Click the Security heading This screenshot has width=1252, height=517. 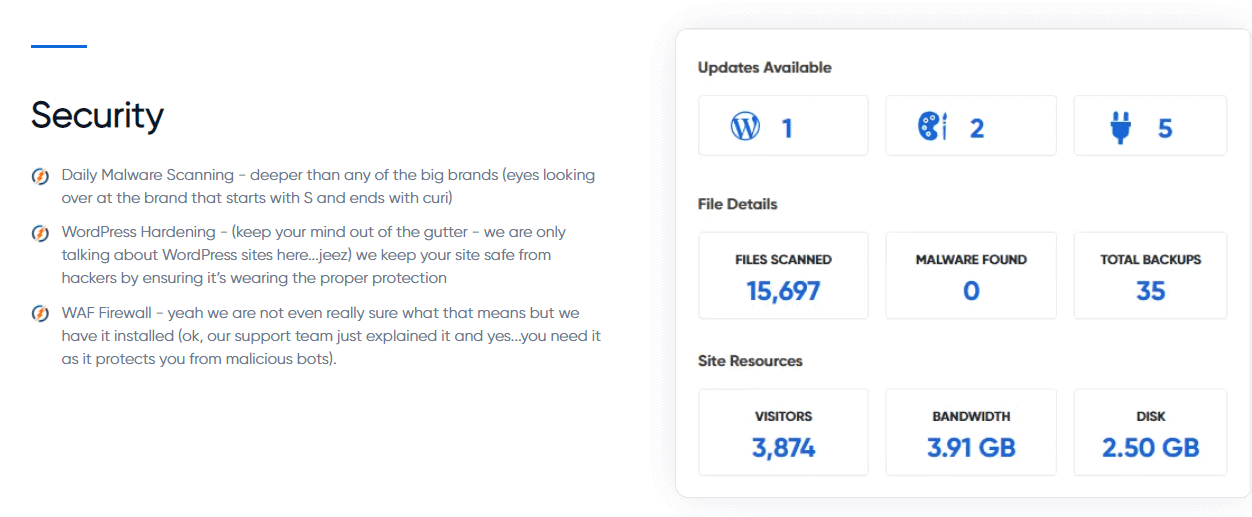(97, 115)
